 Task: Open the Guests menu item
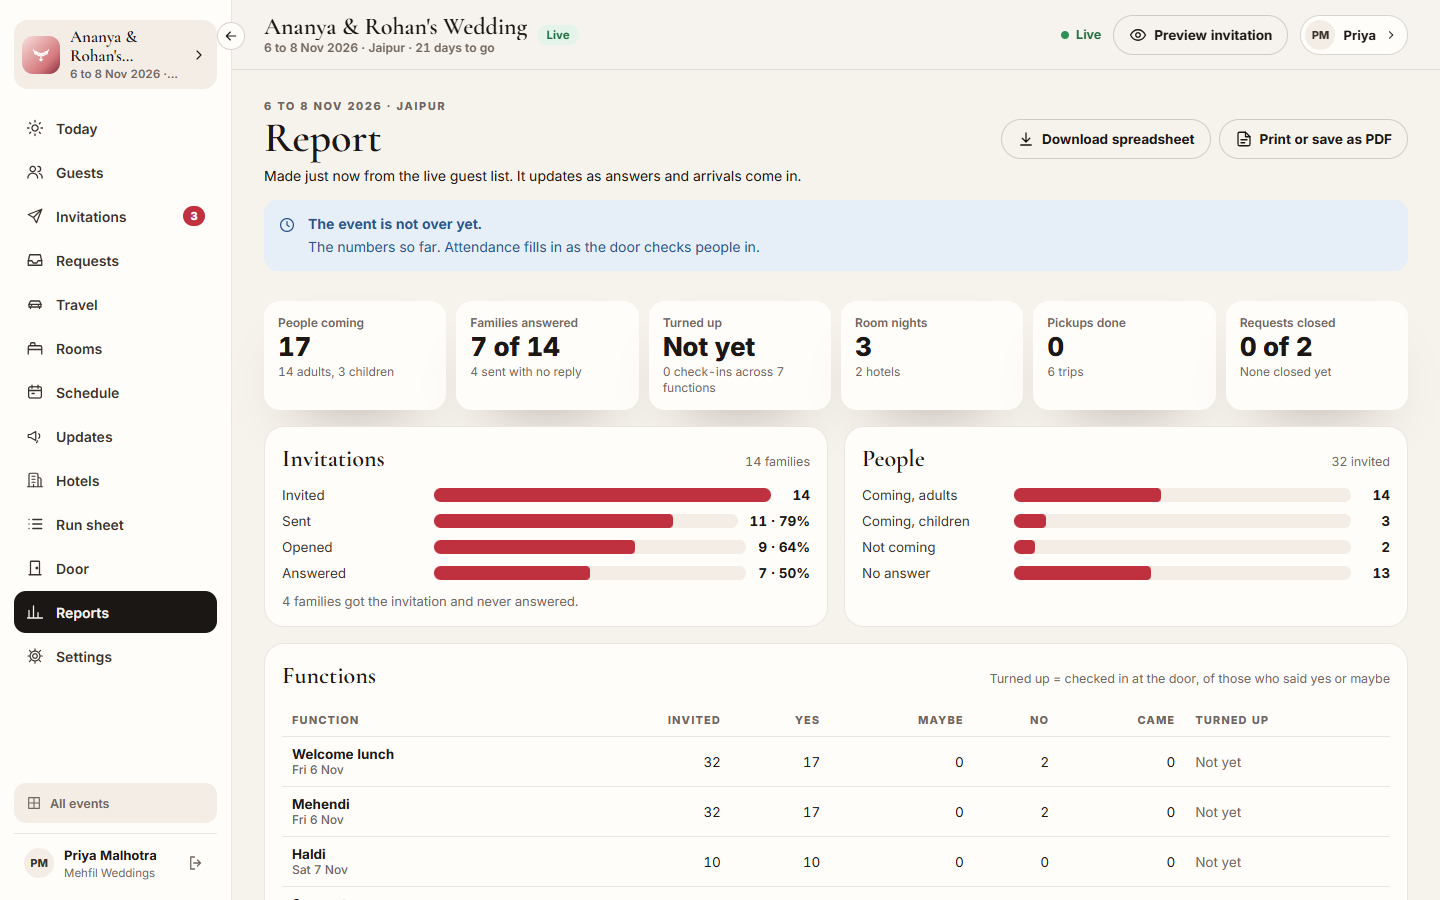[x=115, y=172]
